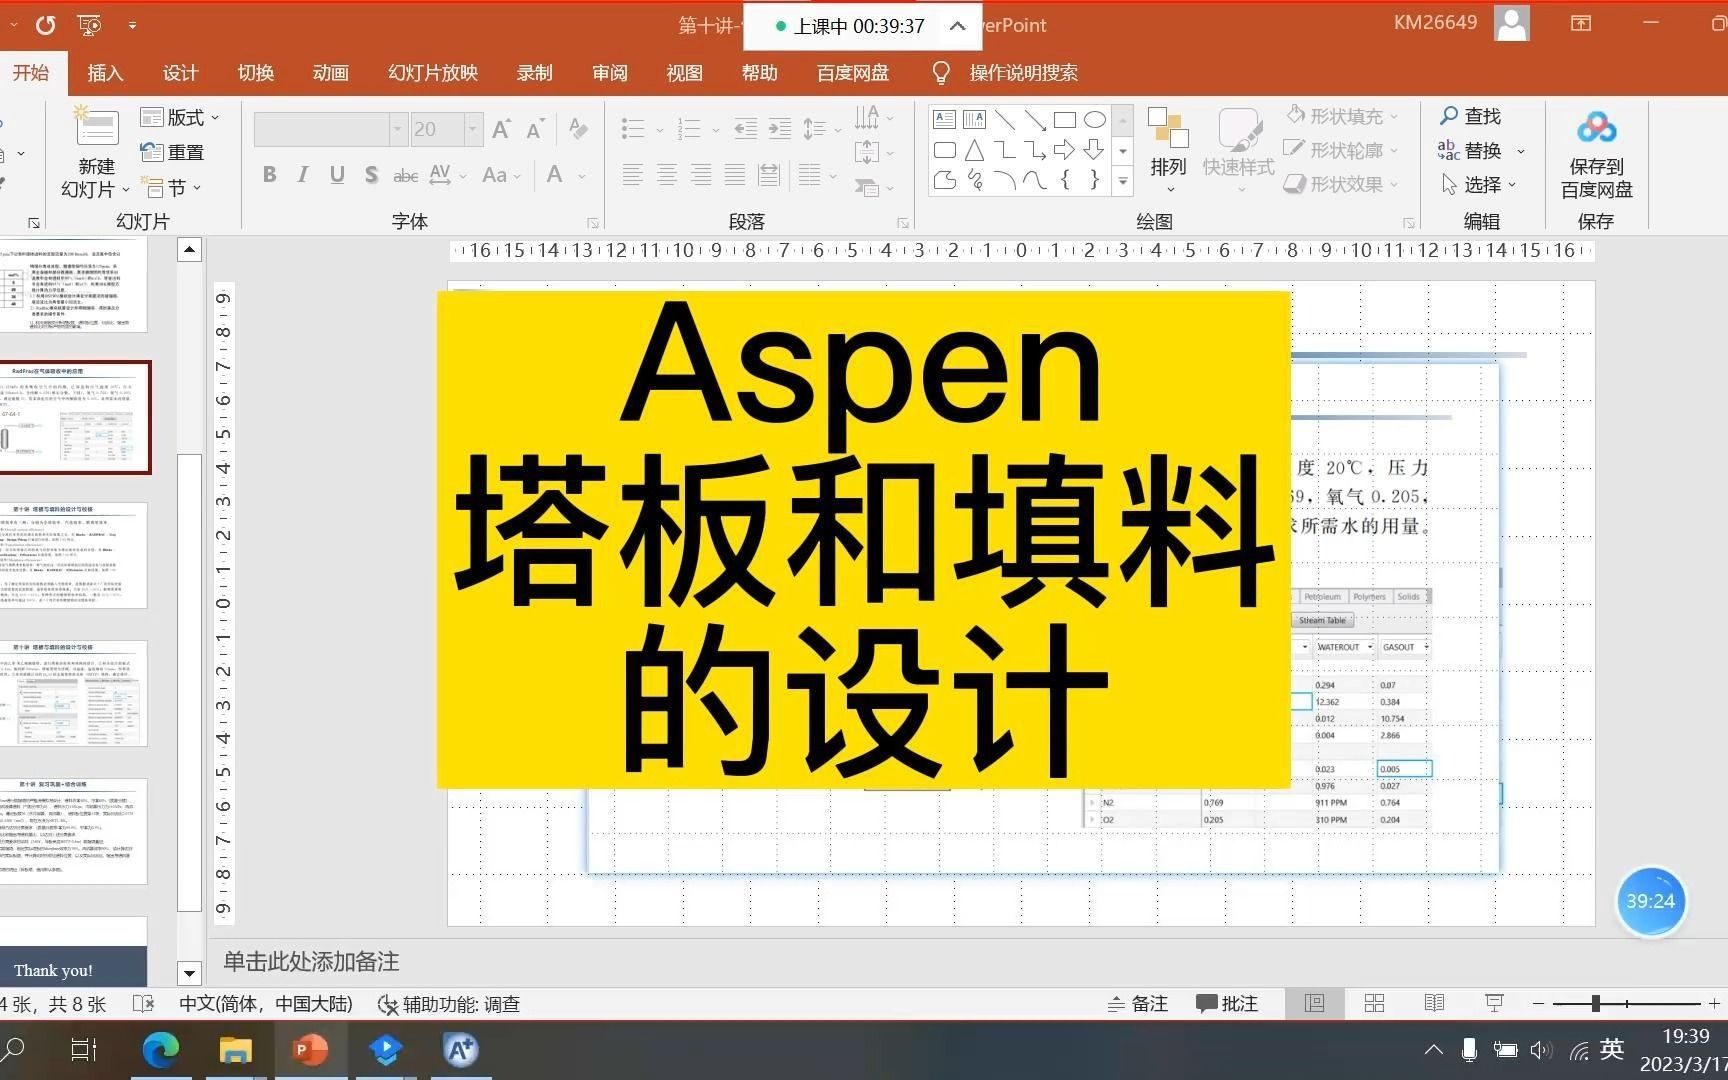This screenshot has width=1728, height=1080.
Task: Decrease font size with the small A icon
Action: point(536,130)
